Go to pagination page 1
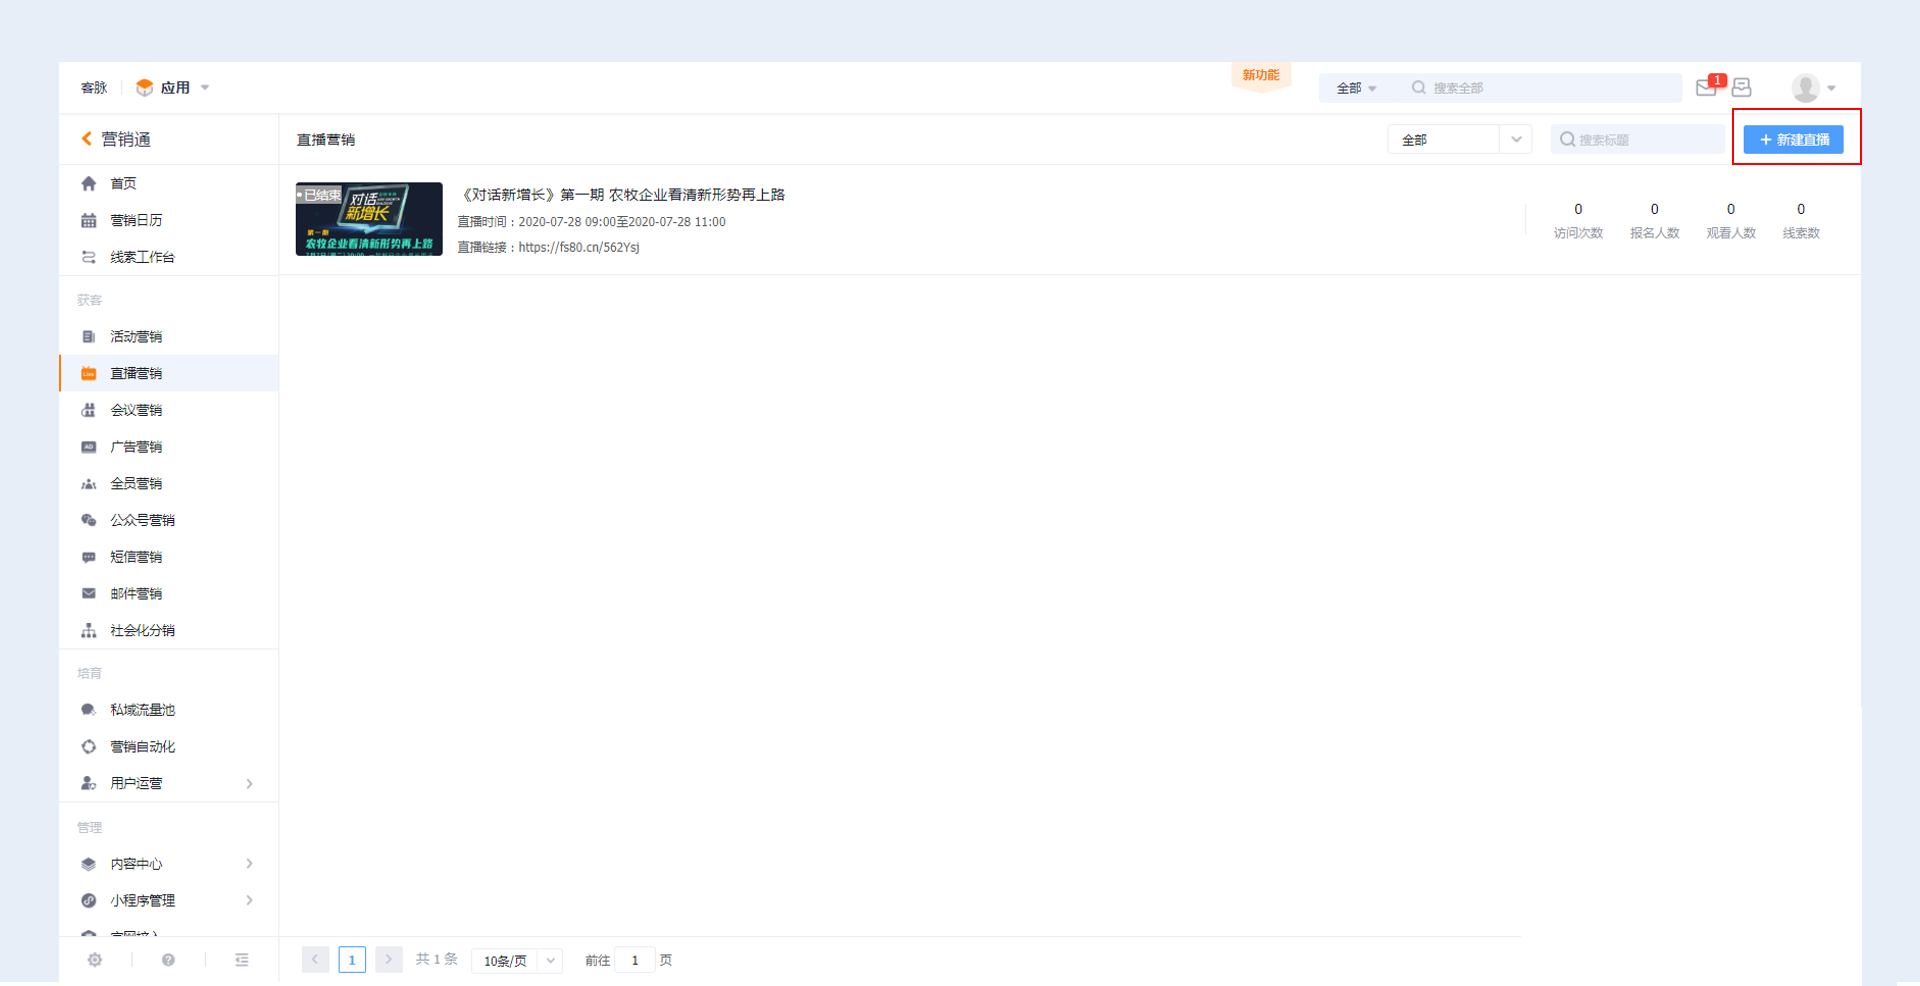The image size is (1920, 986). click(x=352, y=960)
